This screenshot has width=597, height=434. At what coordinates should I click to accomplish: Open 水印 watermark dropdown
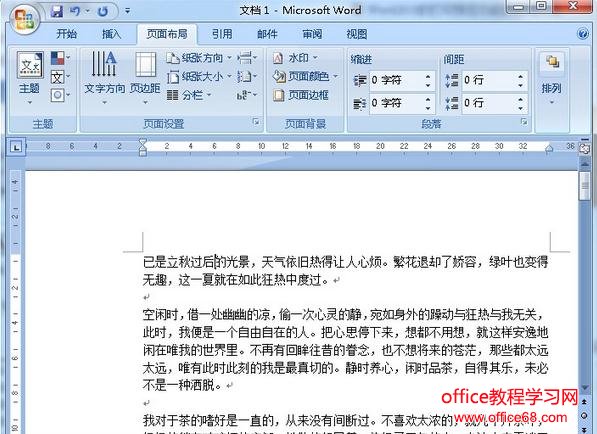point(295,58)
